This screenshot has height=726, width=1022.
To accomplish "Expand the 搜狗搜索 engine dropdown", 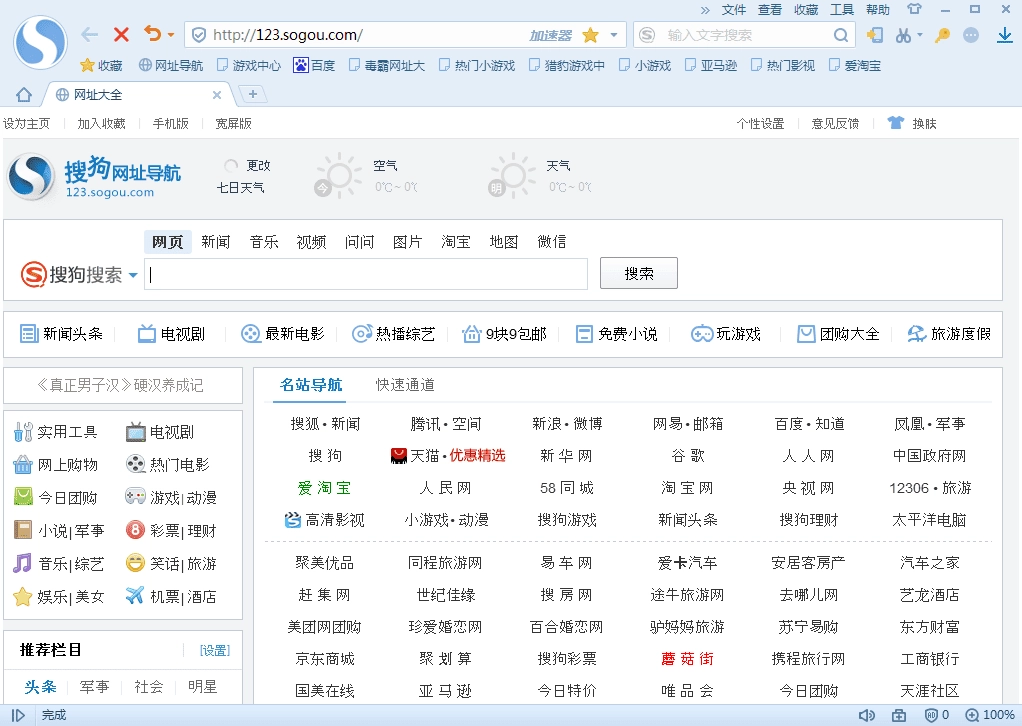I will click(x=133, y=275).
